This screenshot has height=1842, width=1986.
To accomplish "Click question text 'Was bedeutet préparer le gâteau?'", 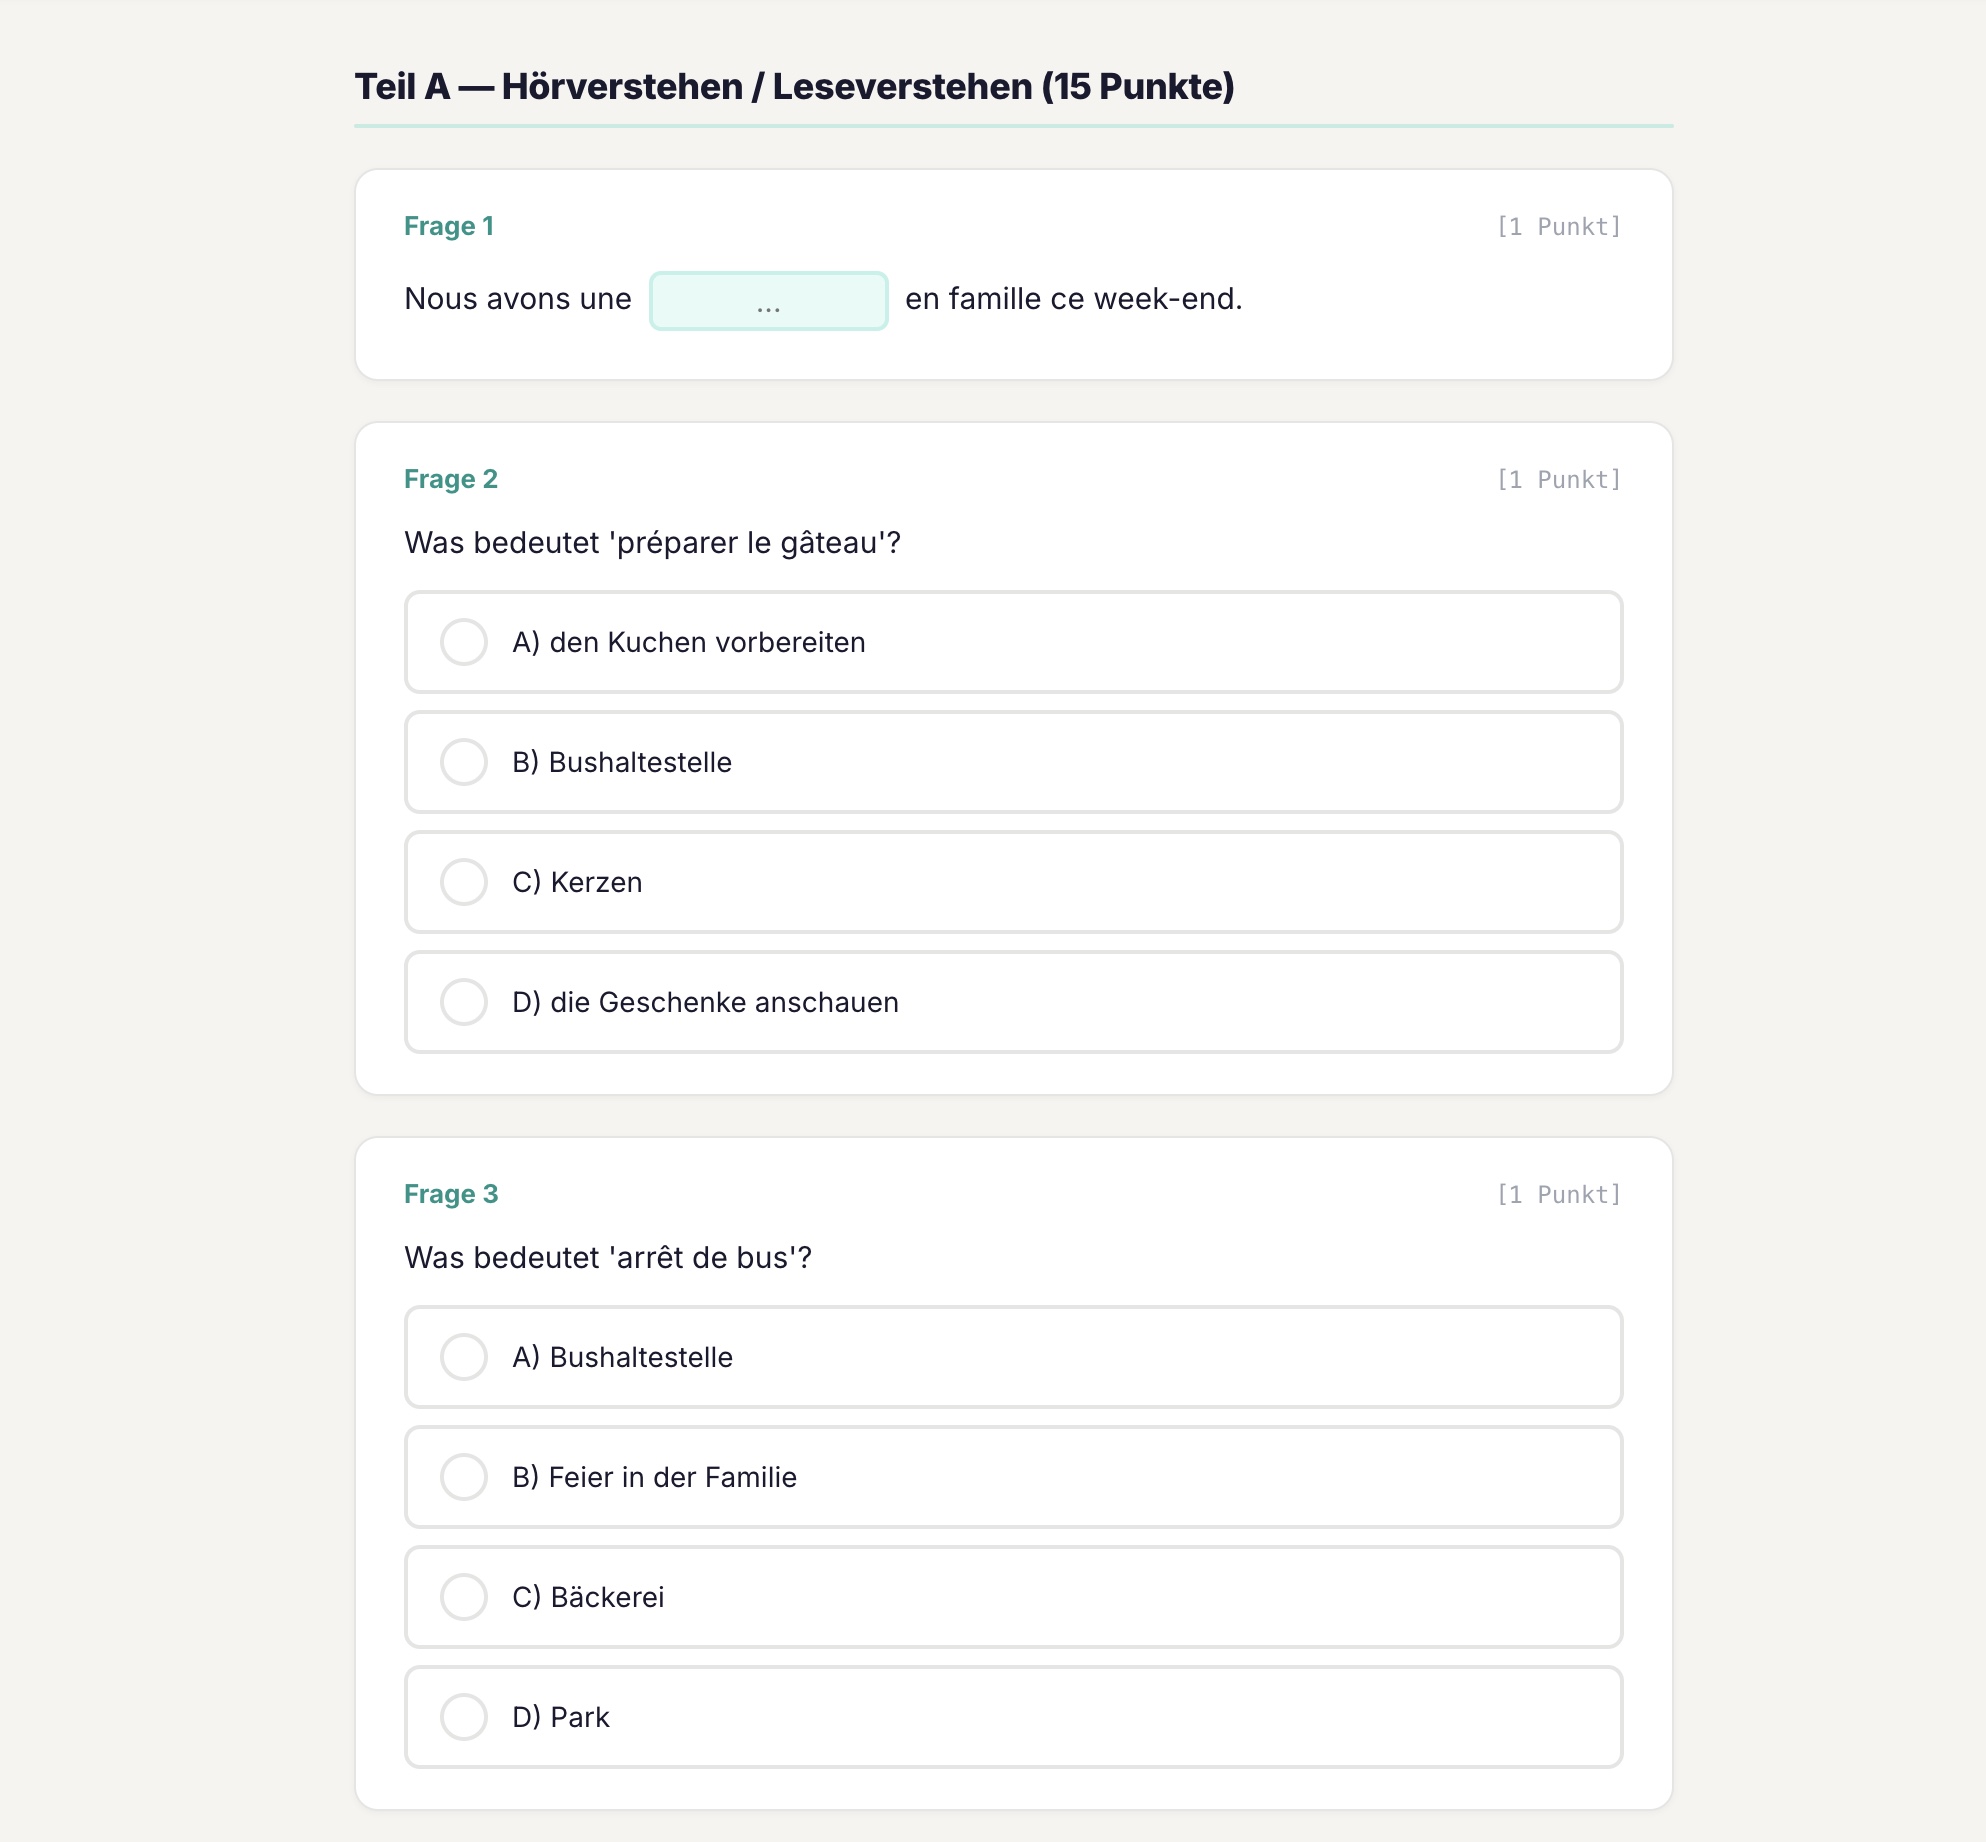I will point(652,543).
